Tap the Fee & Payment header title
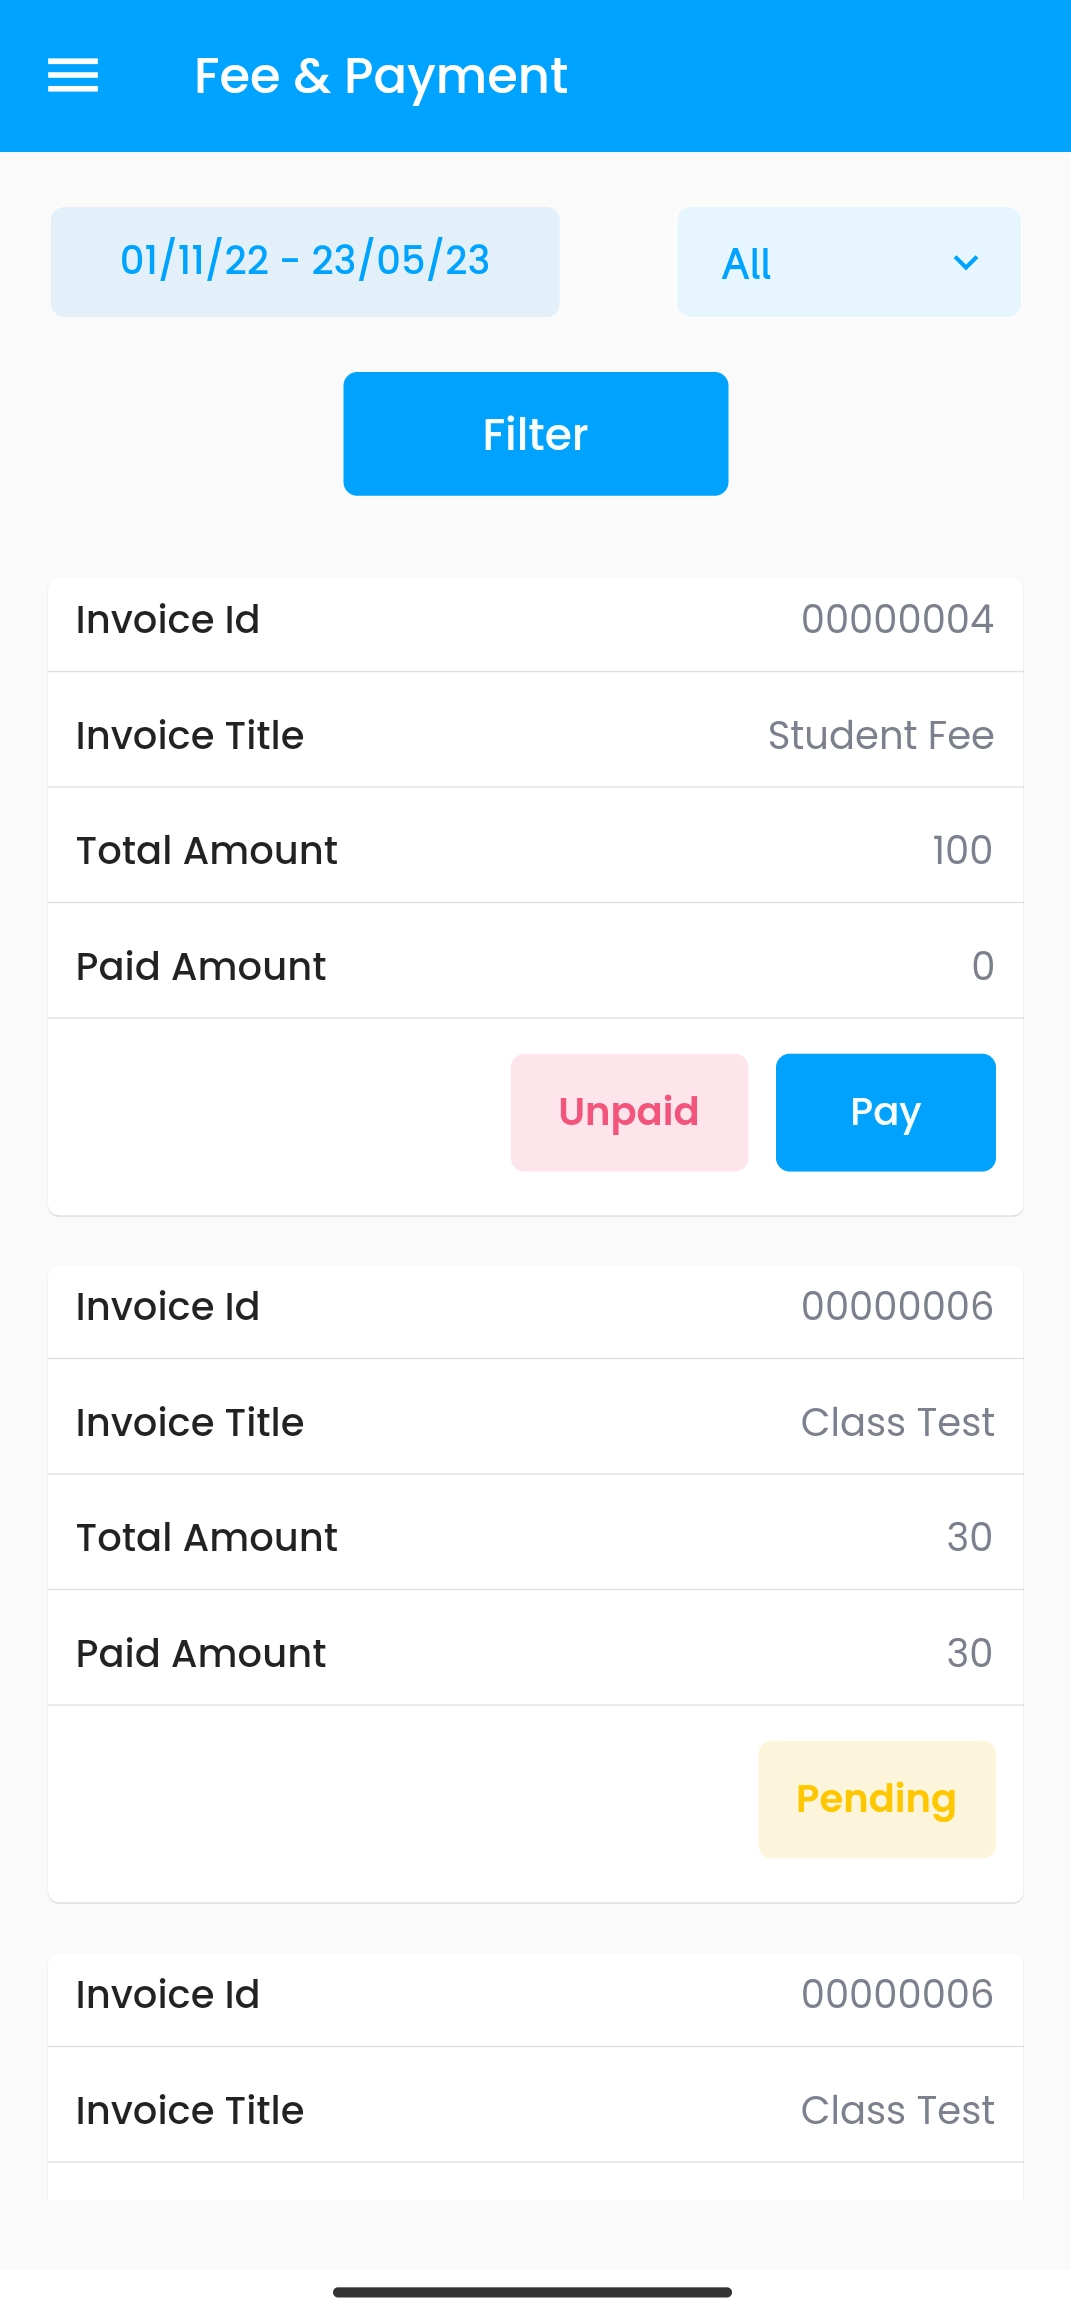This screenshot has width=1071, height=2310. pos(380,76)
